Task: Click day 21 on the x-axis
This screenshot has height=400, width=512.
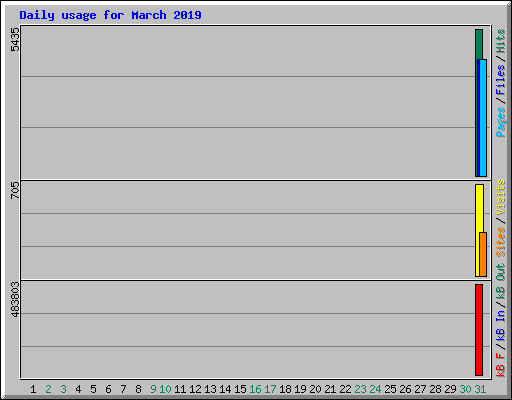Action: tap(330, 389)
